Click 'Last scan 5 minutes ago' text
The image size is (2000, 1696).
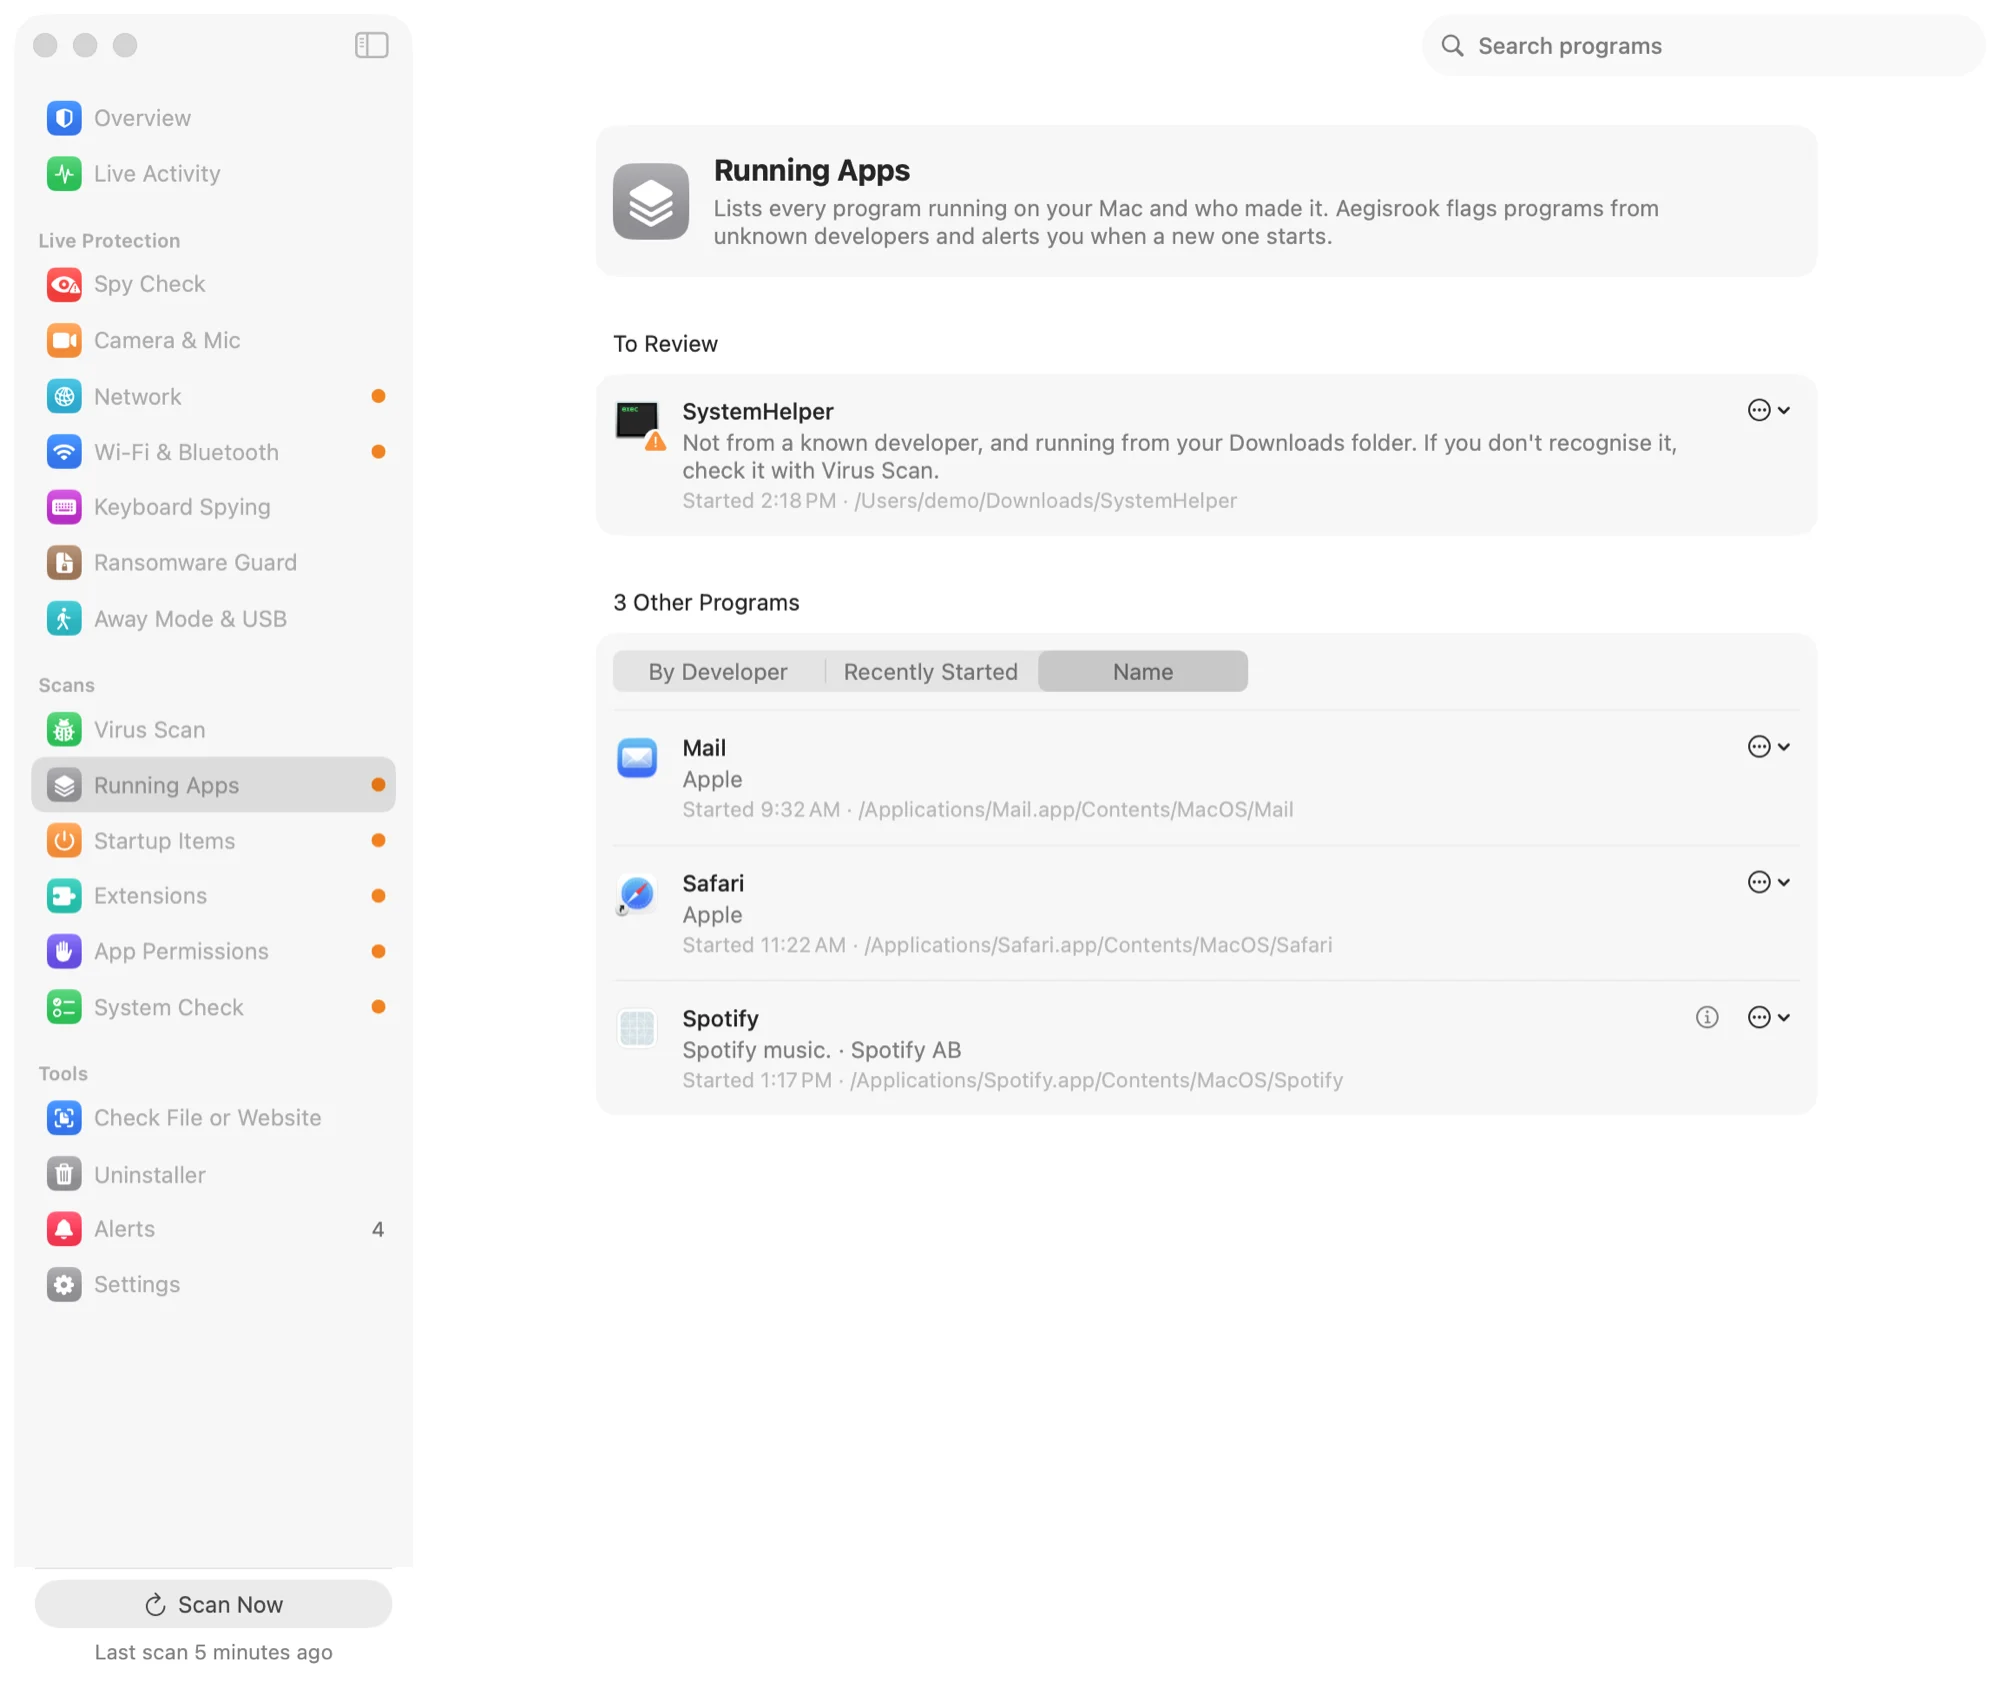tap(213, 1653)
